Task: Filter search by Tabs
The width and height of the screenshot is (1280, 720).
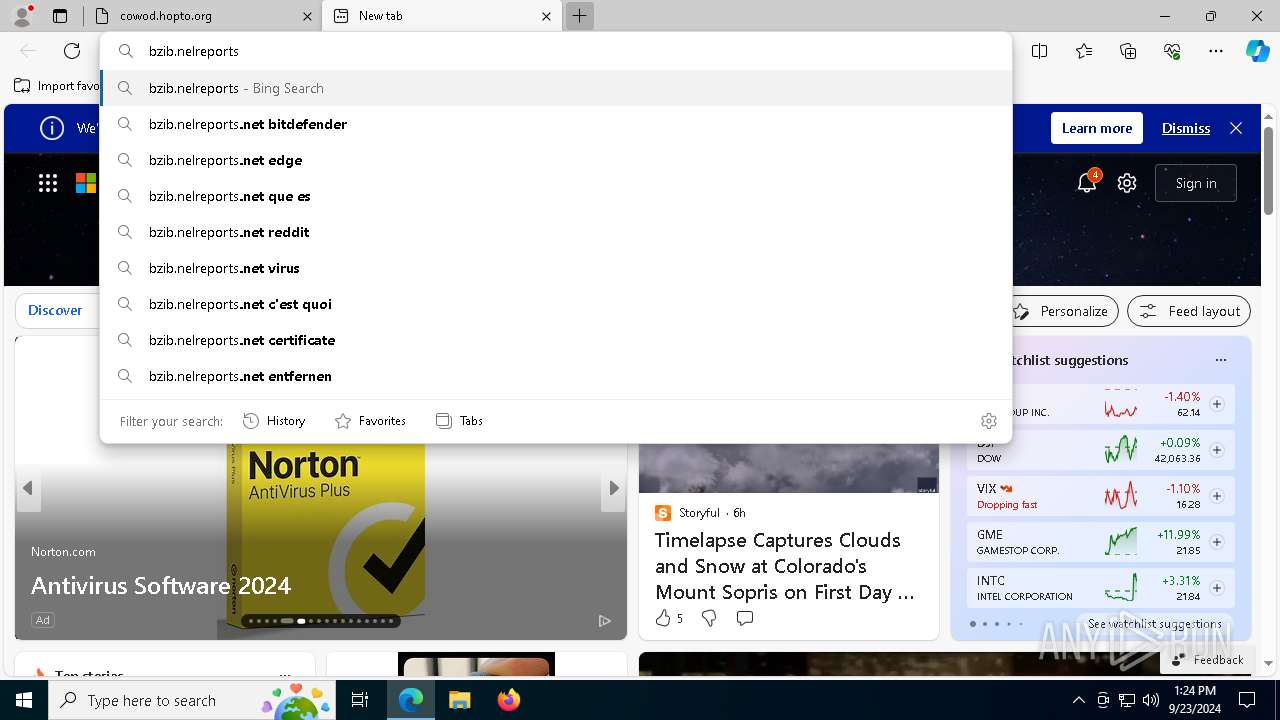Action: point(460,421)
